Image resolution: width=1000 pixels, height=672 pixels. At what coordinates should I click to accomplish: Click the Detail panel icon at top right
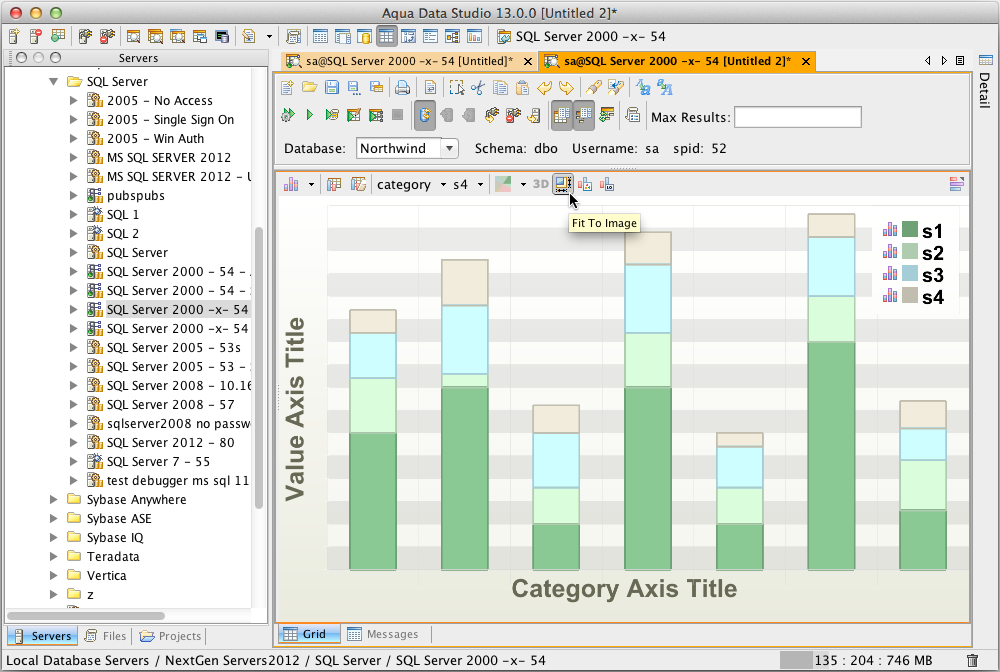pyautogui.click(x=985, y=61)
